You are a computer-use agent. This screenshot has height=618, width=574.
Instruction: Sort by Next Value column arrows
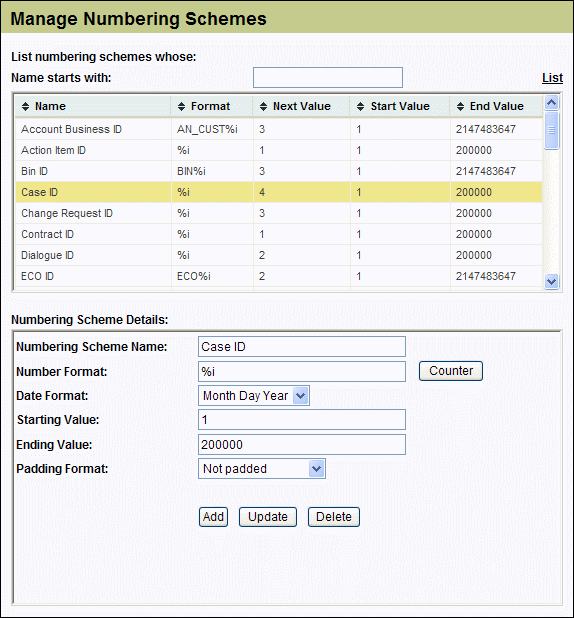[x=264, y=106]
